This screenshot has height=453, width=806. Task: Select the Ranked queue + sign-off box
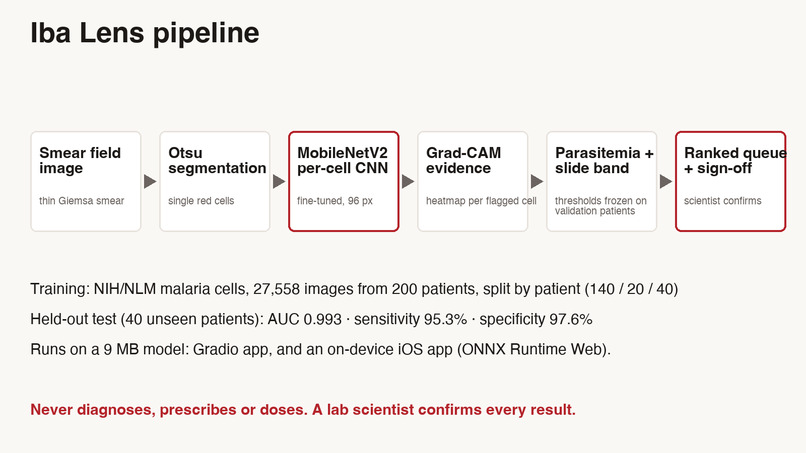click(x=731, y=182)
